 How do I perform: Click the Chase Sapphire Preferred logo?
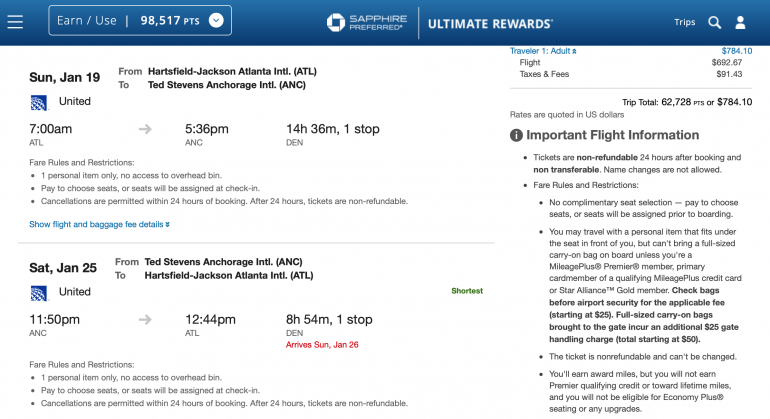364,21
